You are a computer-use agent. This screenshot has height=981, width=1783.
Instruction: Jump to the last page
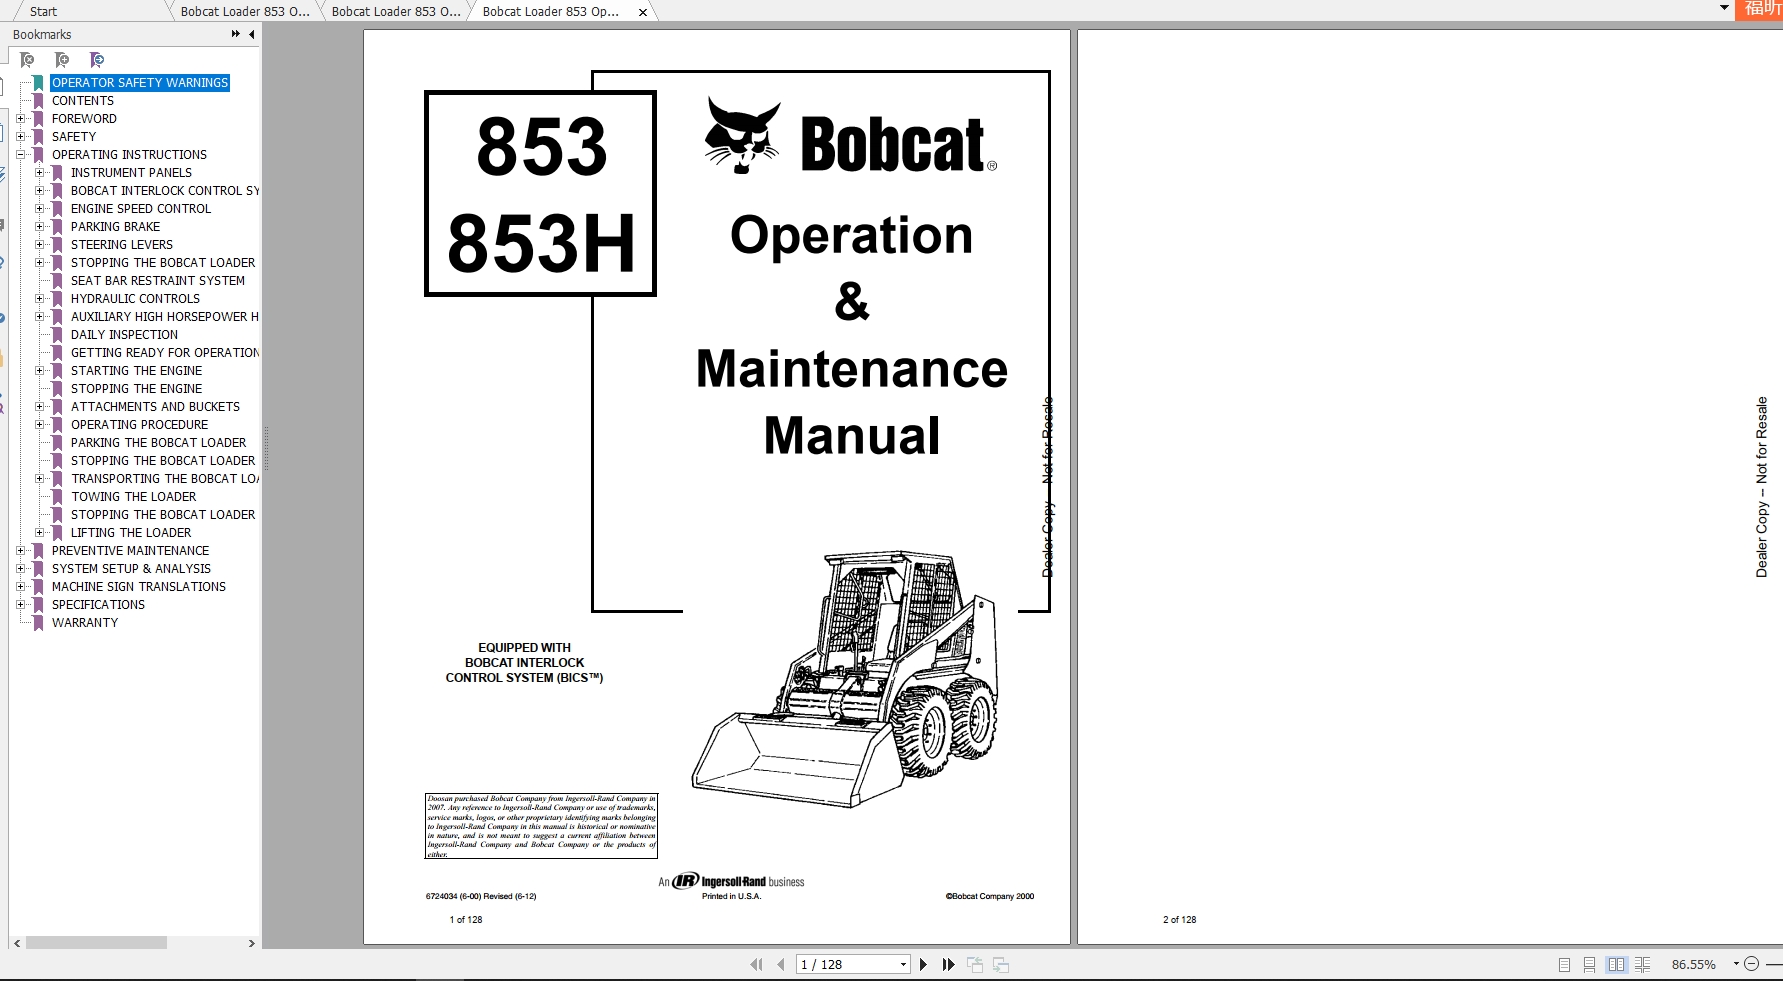947,964
